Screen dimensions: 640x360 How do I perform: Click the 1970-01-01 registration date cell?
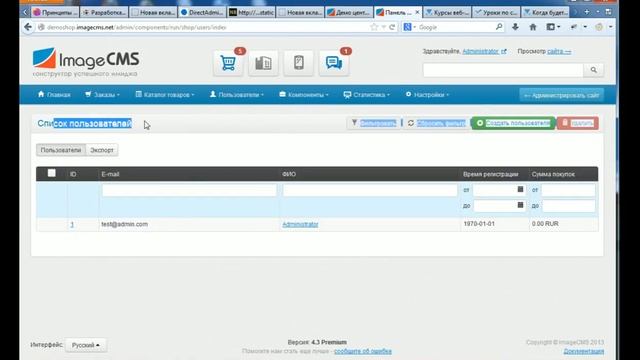tap(479, 224)
